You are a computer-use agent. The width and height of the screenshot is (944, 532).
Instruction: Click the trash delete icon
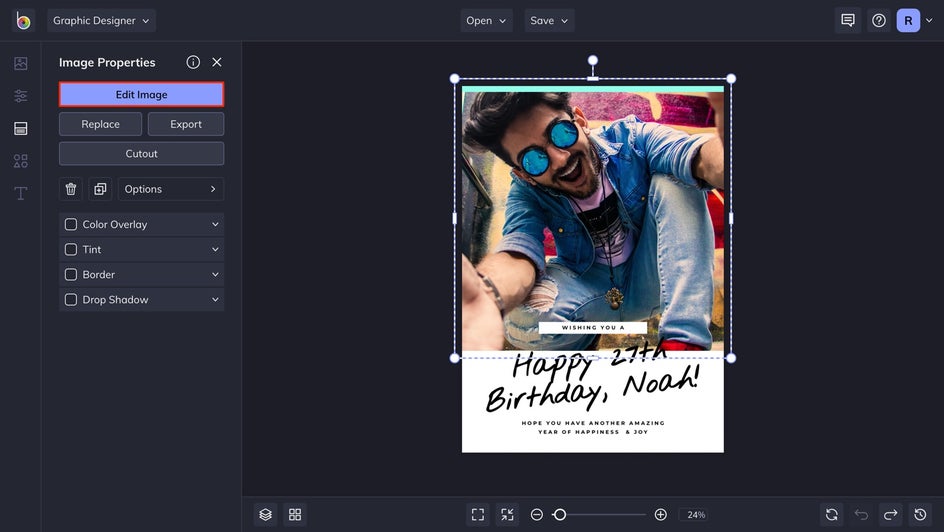coord(71,189)
